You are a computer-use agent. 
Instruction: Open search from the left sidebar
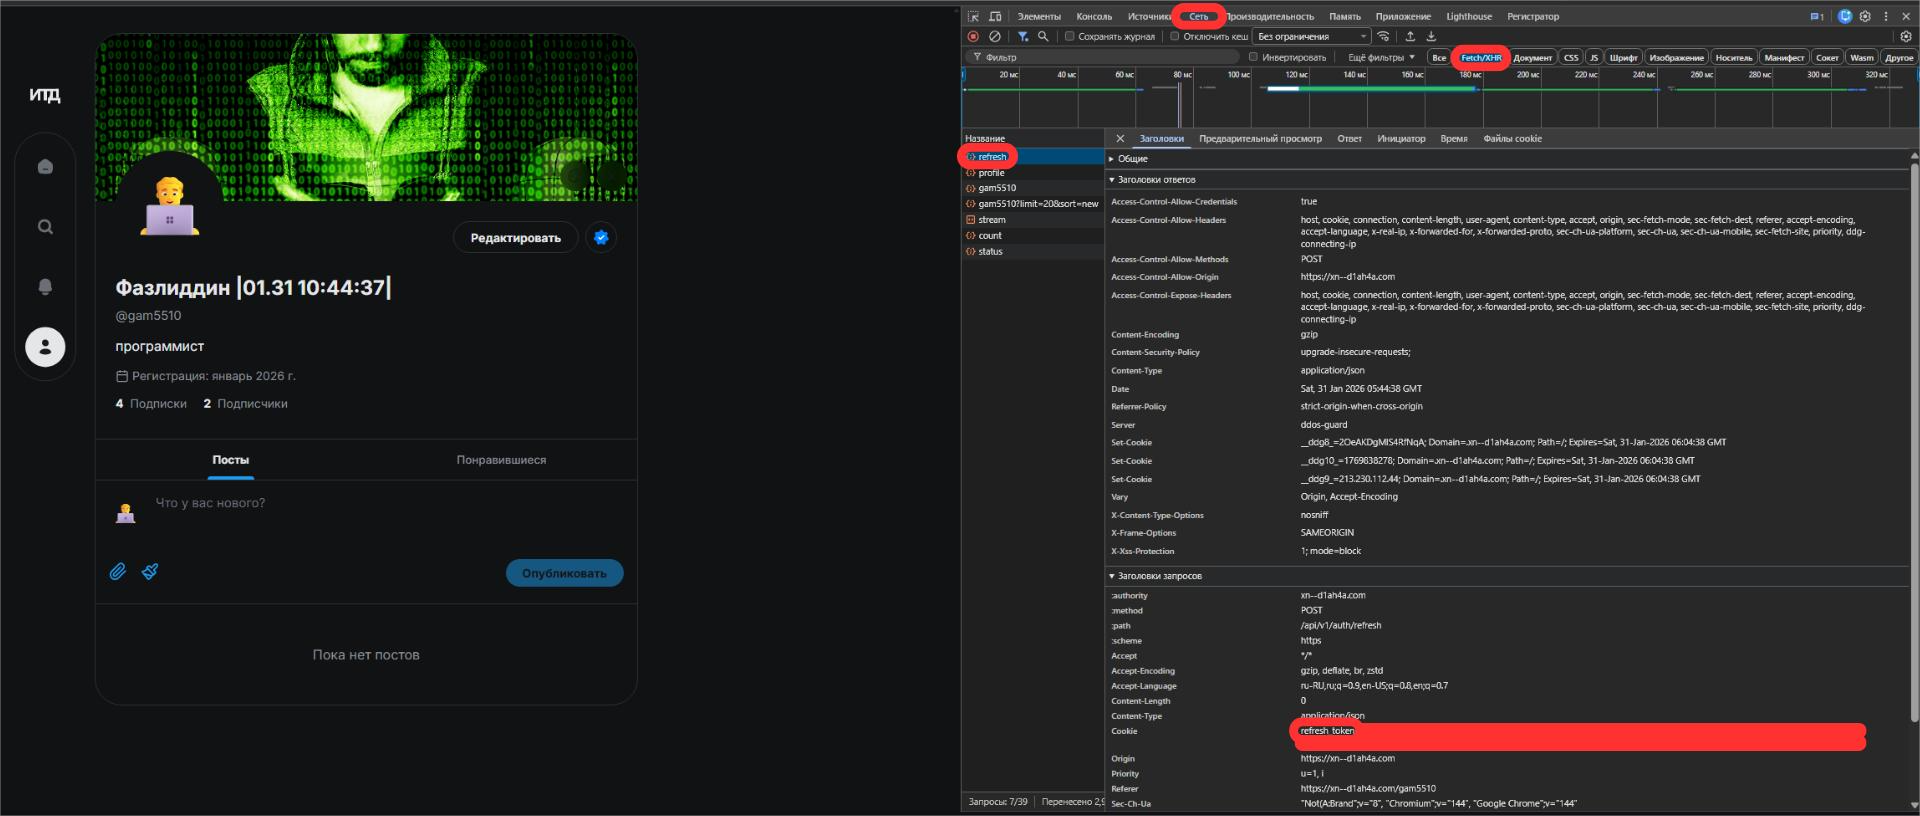[x=45, y=227]
